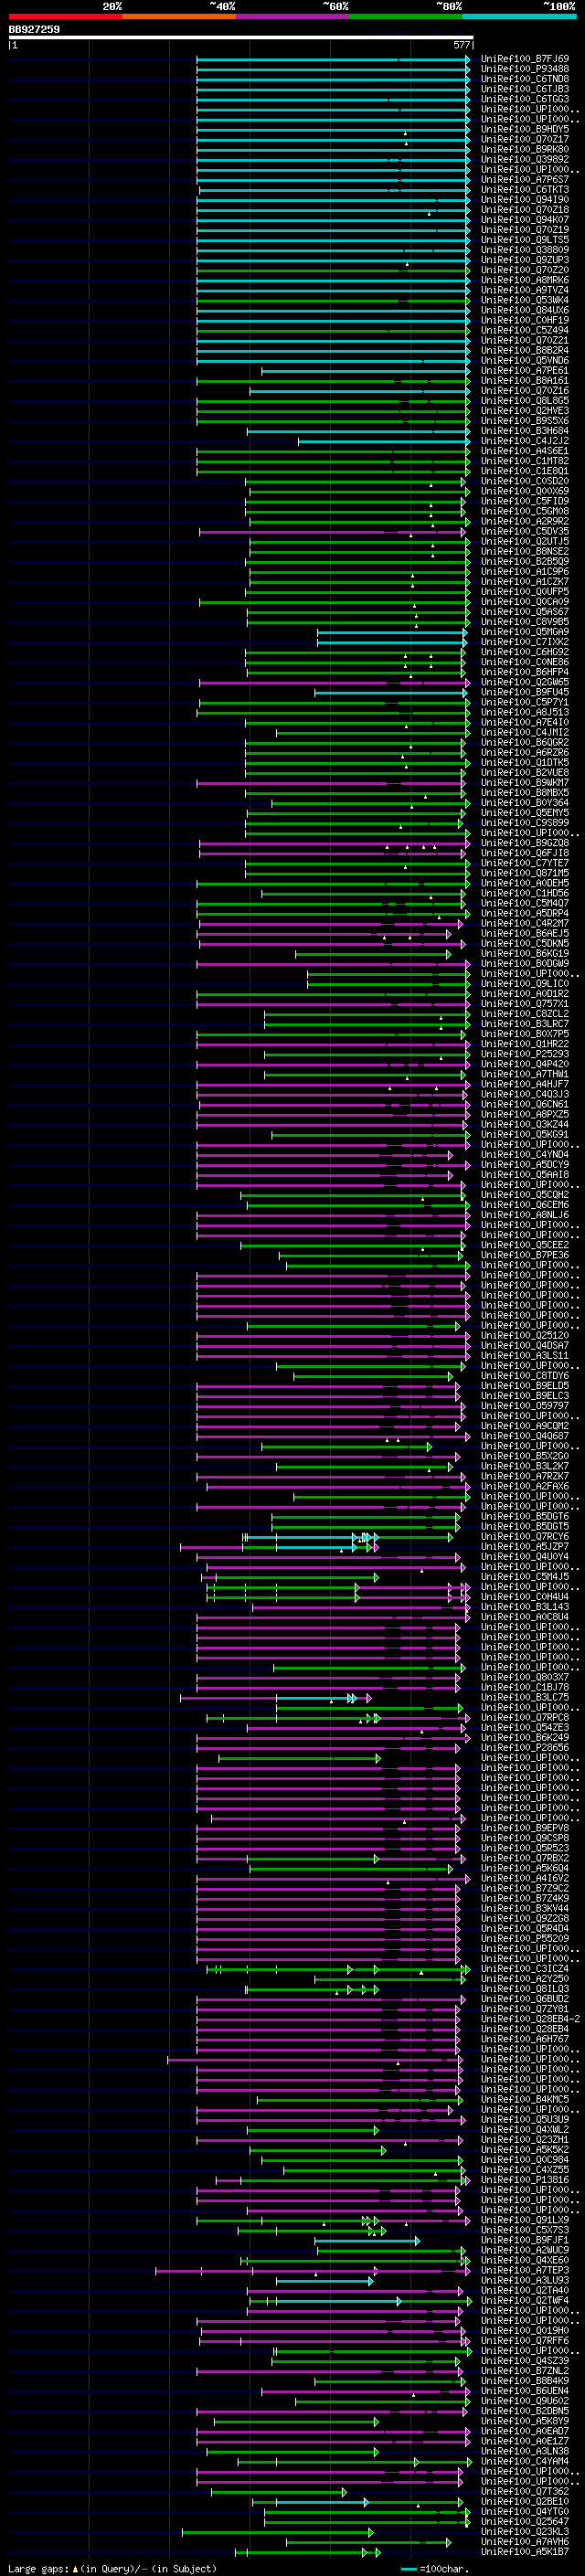This screenshot has height=2576, width=585.
Task: Click the UniRef100_Q8ILQ3 label
Action: point(525,1988)
